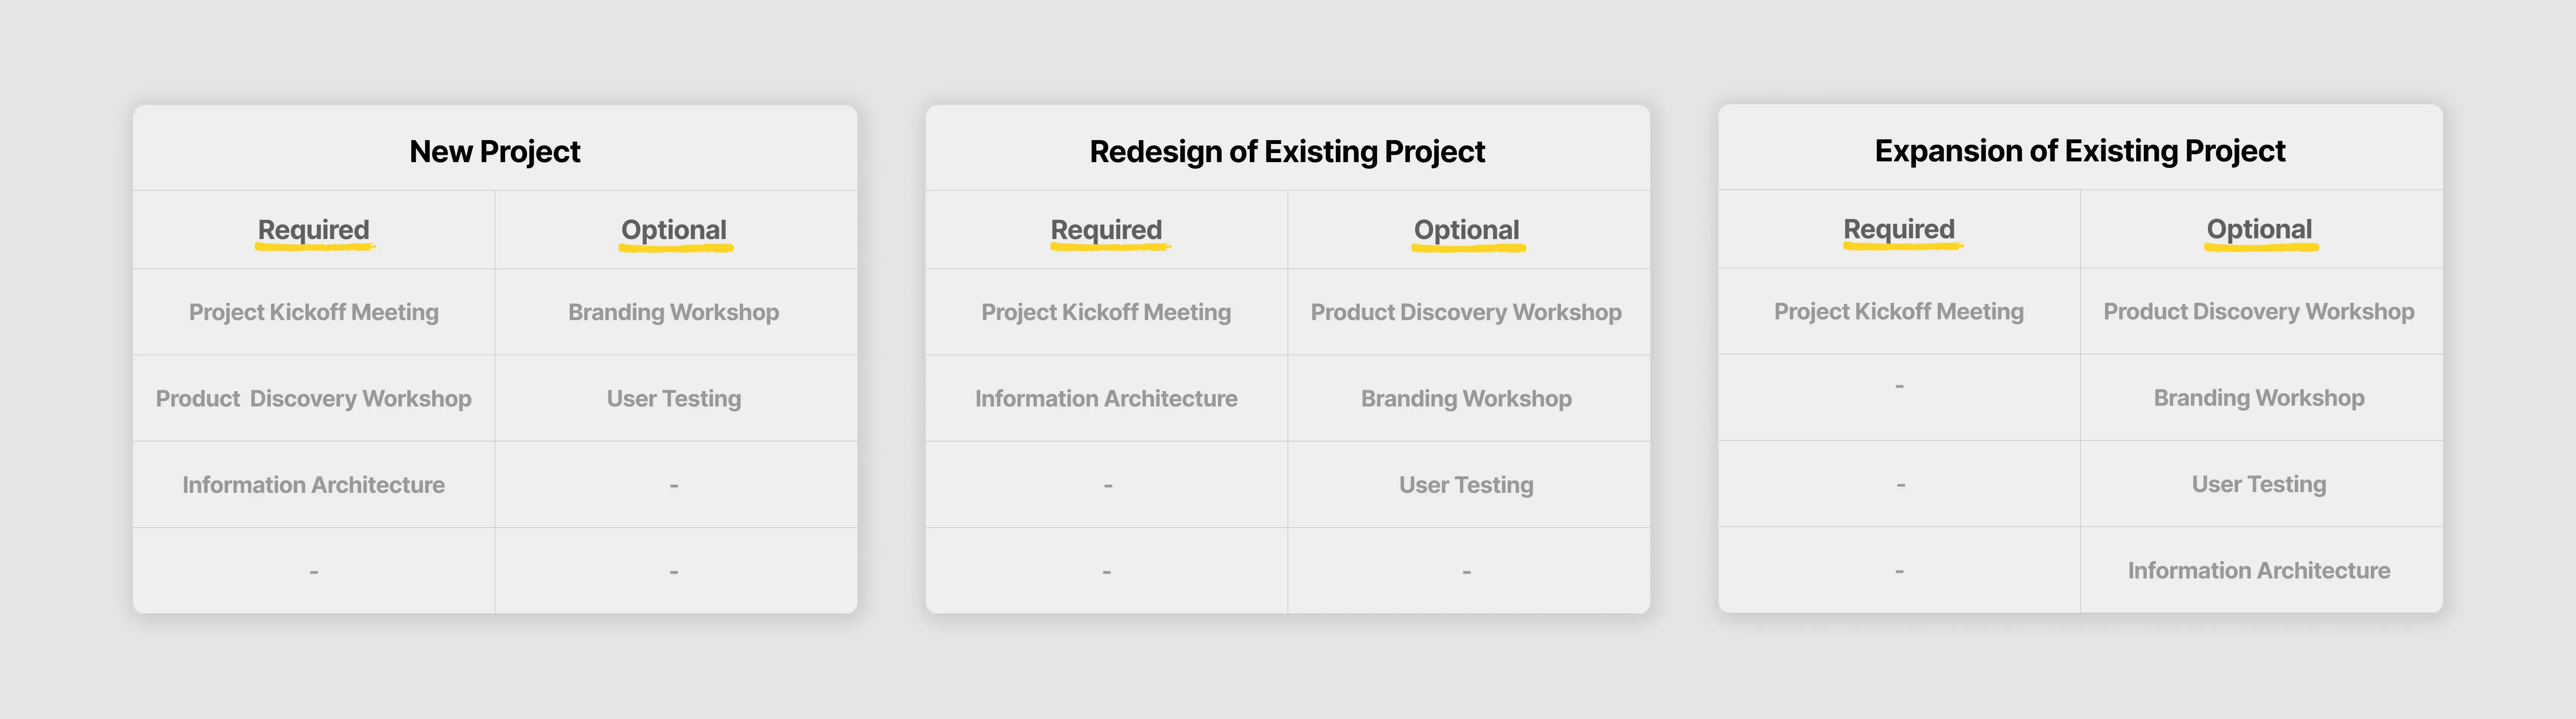Click the Redesign of Existing Project title

(x=1287, y=151)
